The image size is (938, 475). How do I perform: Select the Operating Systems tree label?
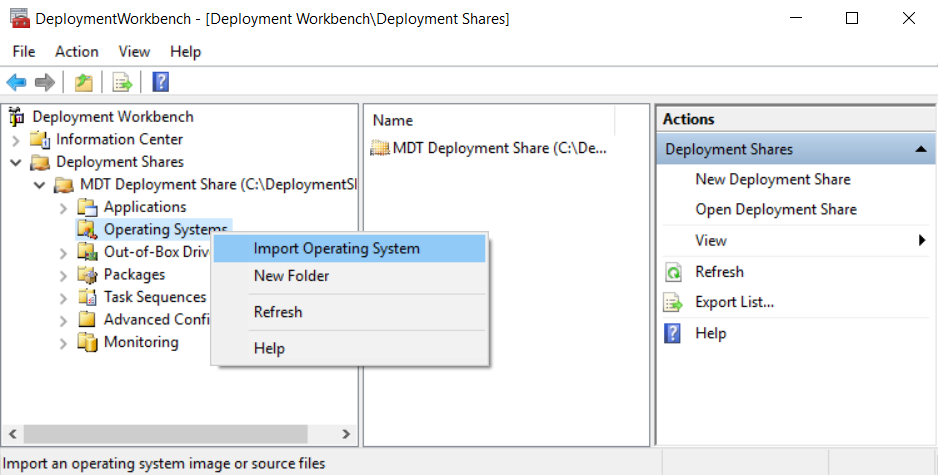coord(166,230)
